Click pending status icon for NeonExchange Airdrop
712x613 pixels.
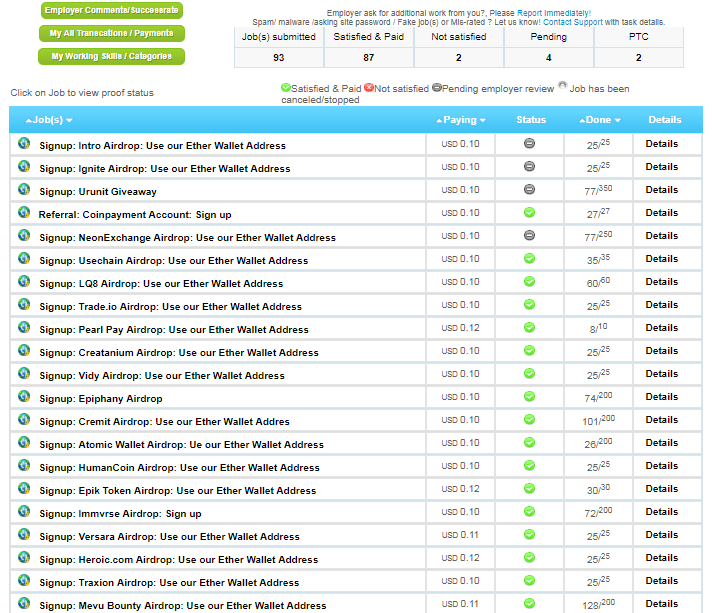(529, 235)
